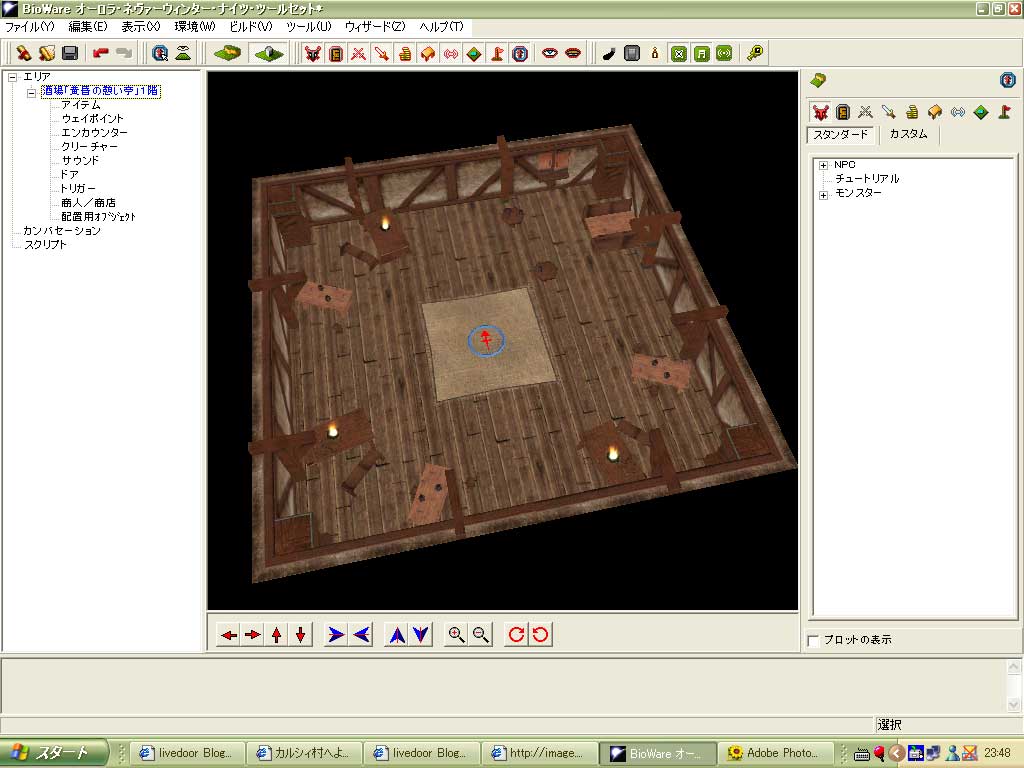Select waypoints flag category in right palette
The image size is (1024, 768).
tap(1004, 112)
